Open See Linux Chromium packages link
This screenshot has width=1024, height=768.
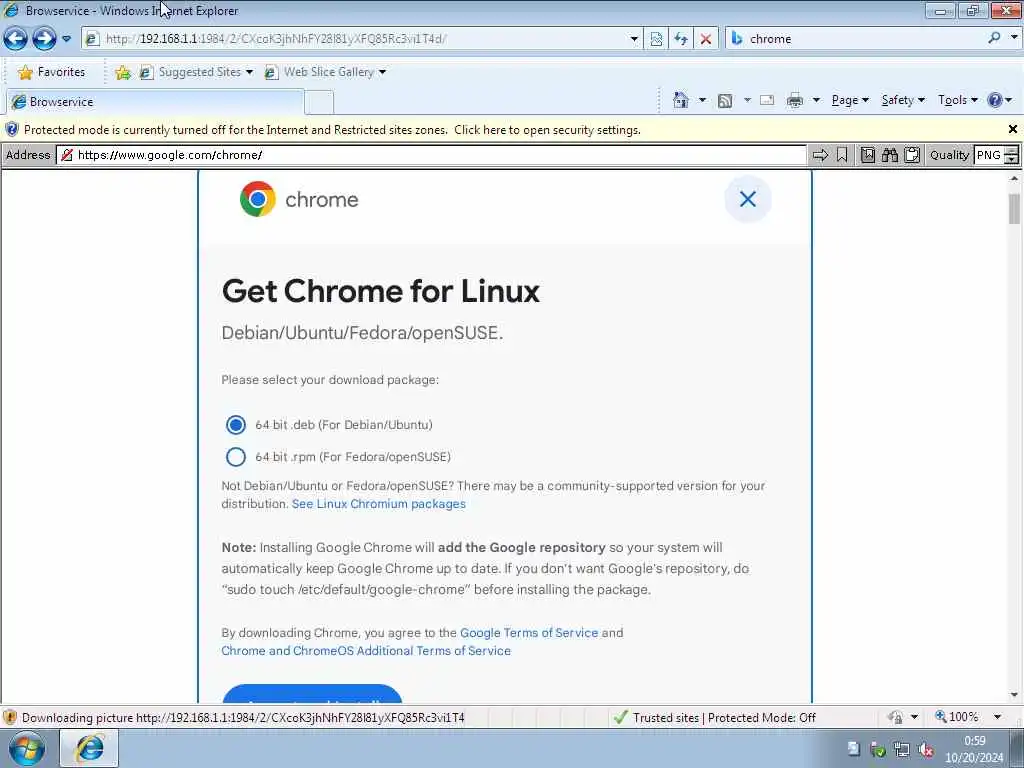pos(379,504)
